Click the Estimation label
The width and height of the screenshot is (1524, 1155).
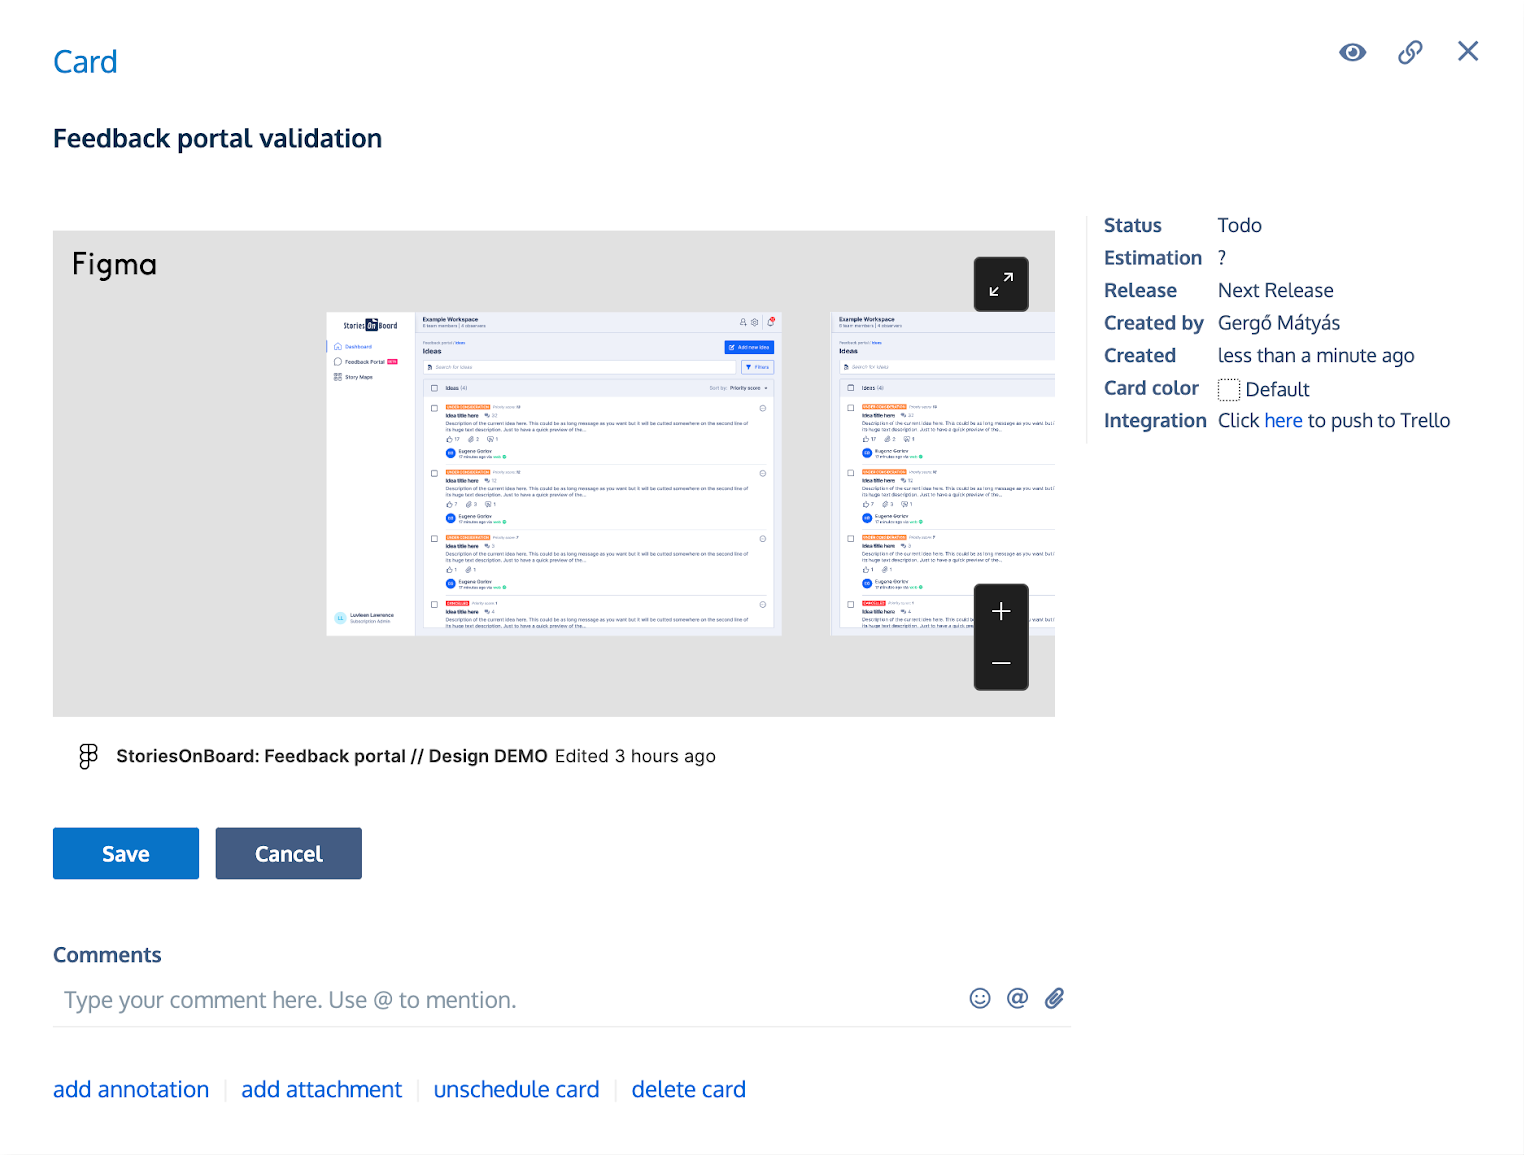point(1153,258)
